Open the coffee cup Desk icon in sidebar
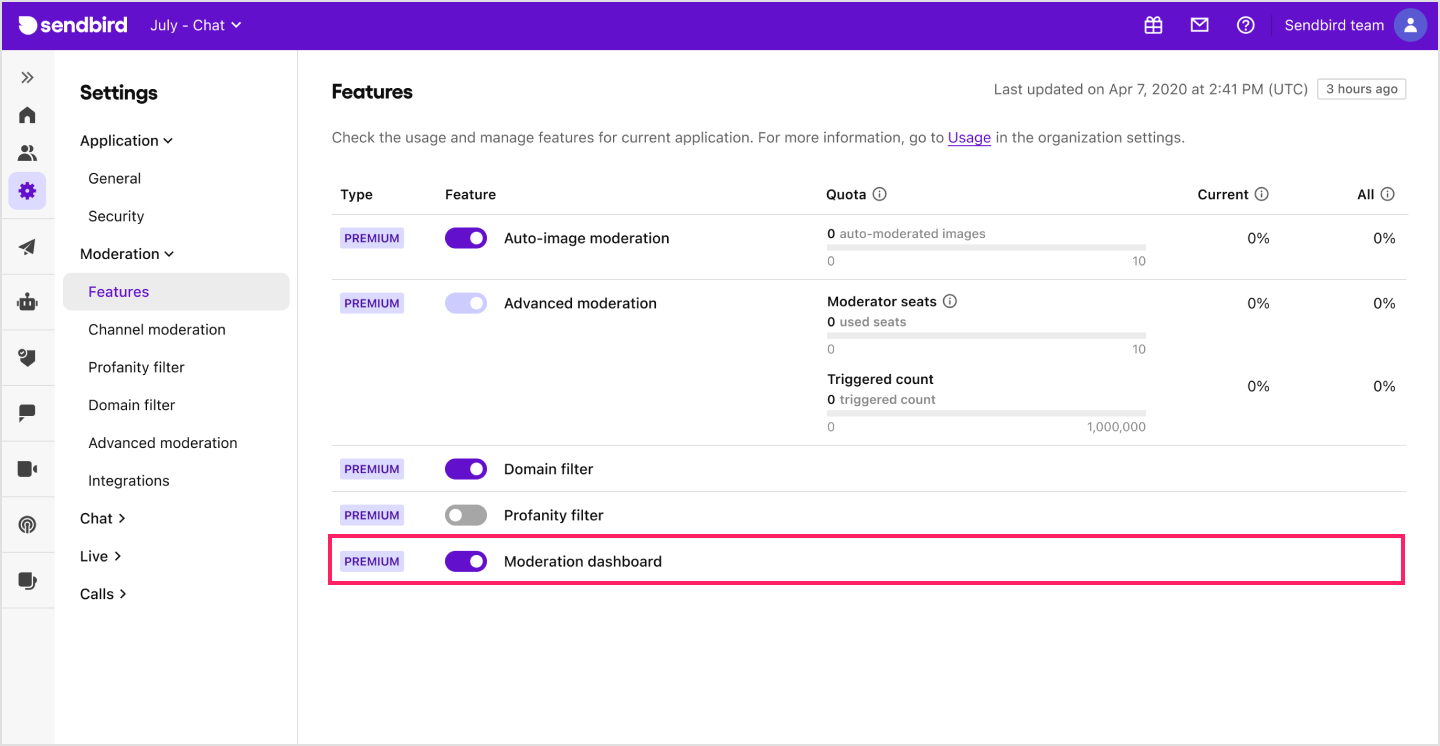Viewport: 1440px width, 746px height. 27,580
